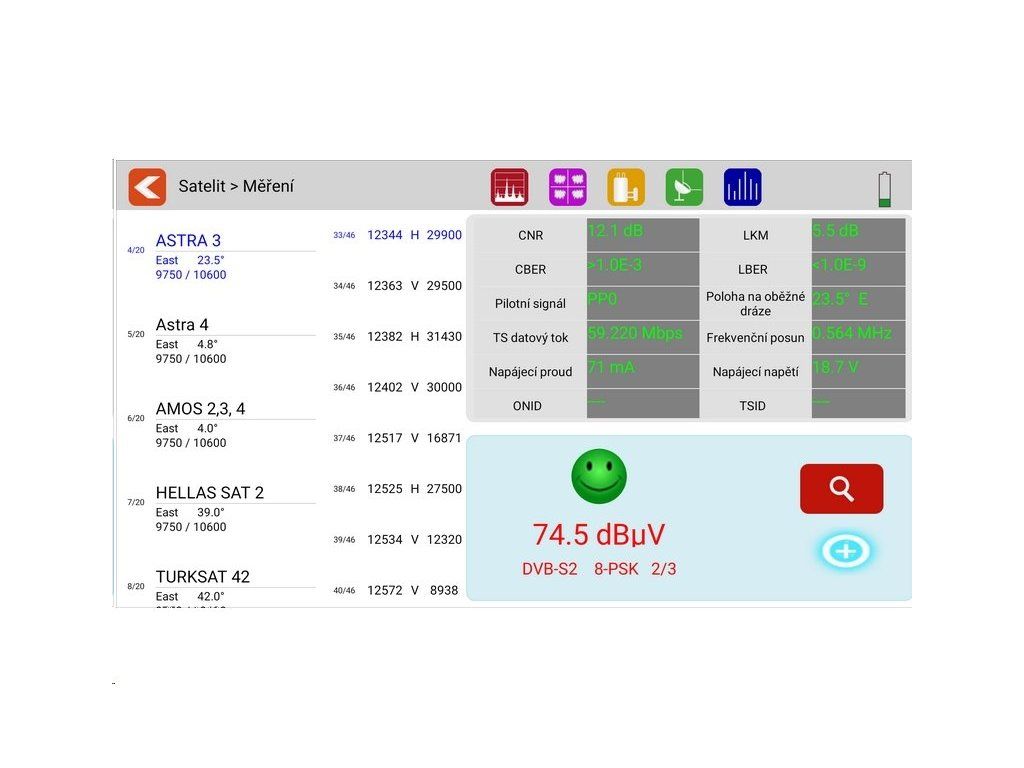
Task: Click ASTRA 3 LNB frequencies 9750 / 10600
Action: click(x=191, y=275)
